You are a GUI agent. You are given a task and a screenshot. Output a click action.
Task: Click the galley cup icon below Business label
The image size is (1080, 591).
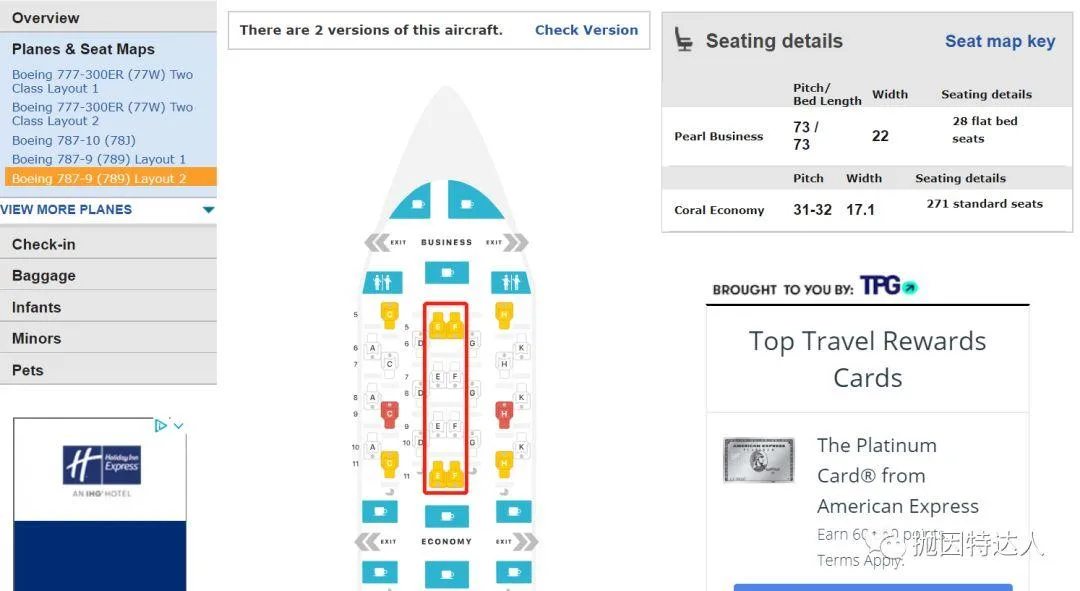coord(445,273)
